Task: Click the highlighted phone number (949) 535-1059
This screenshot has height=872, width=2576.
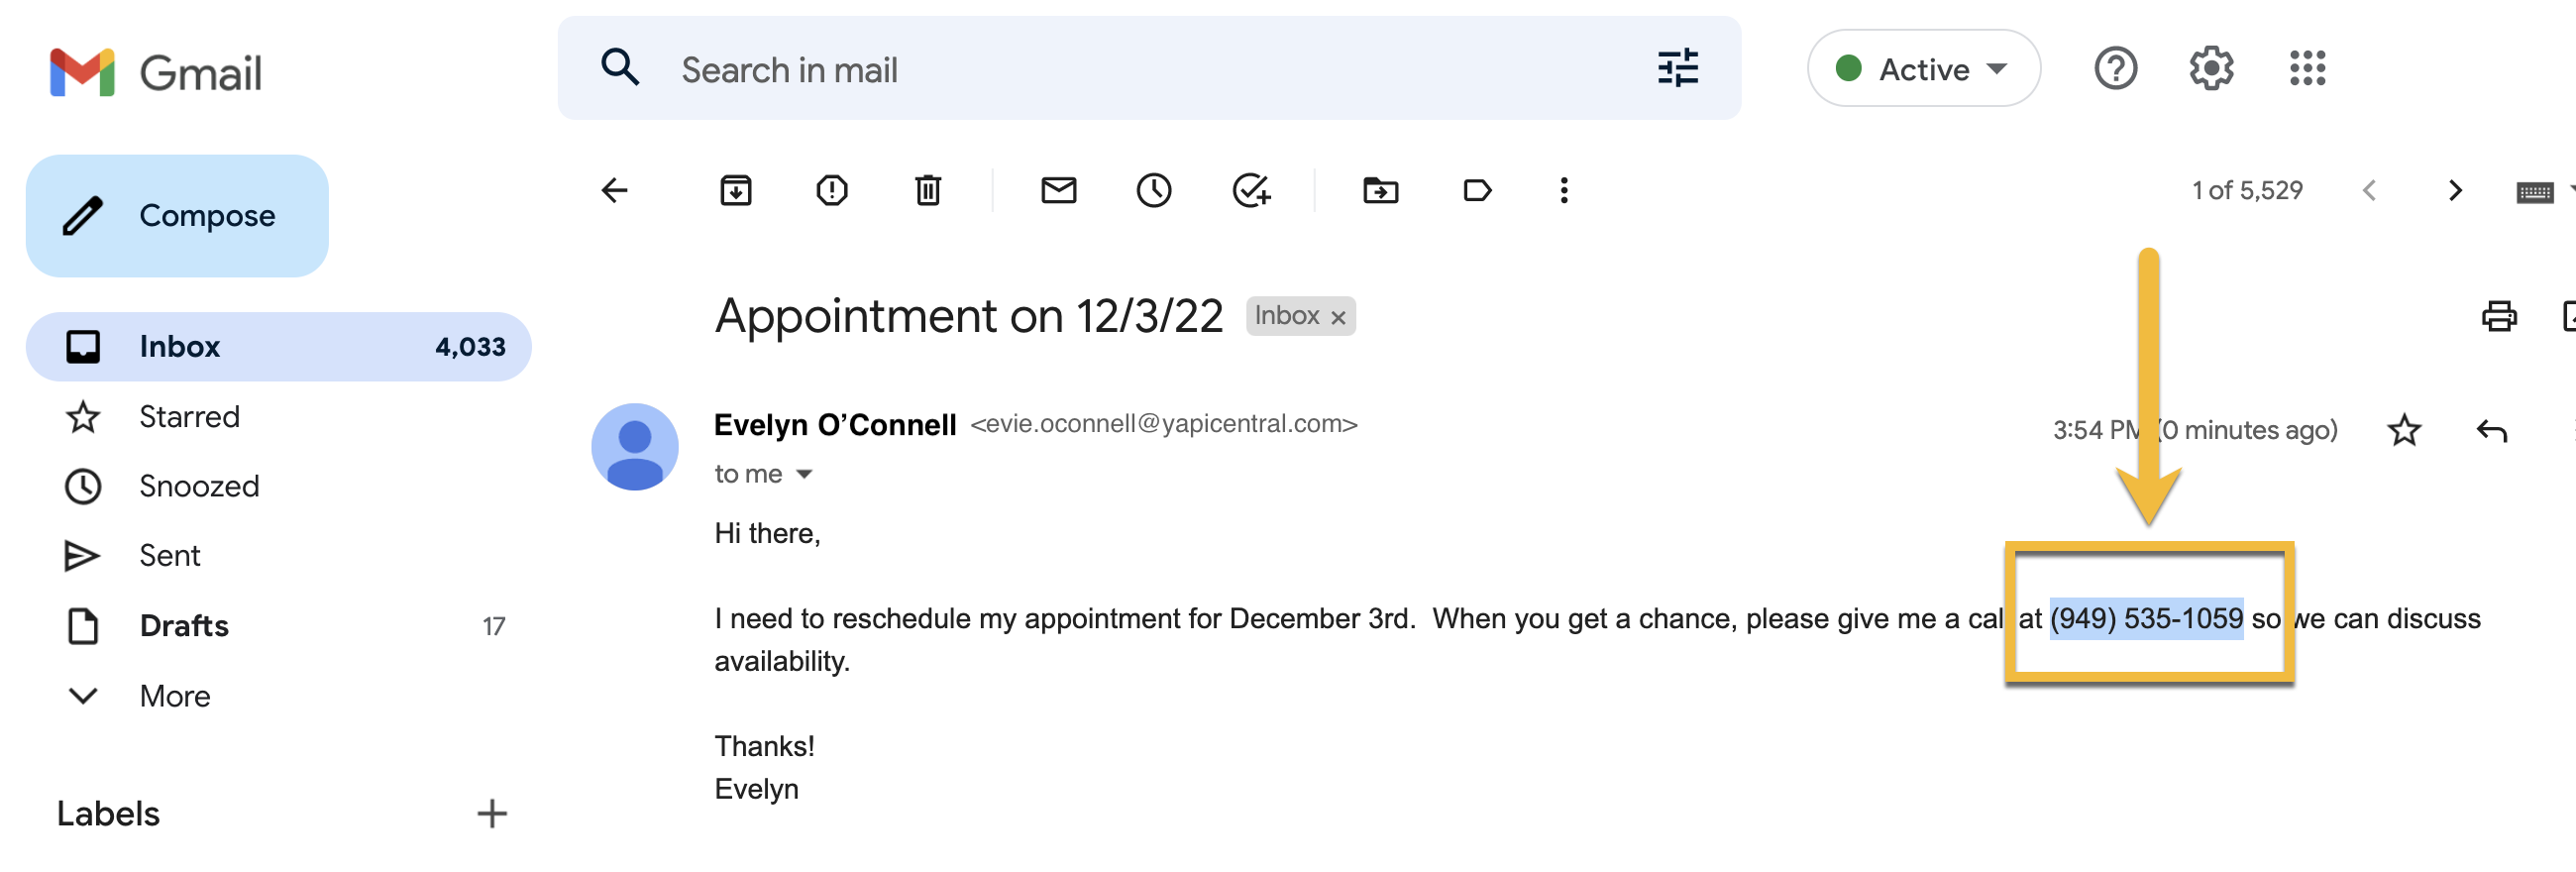Action: [2146, 618]
